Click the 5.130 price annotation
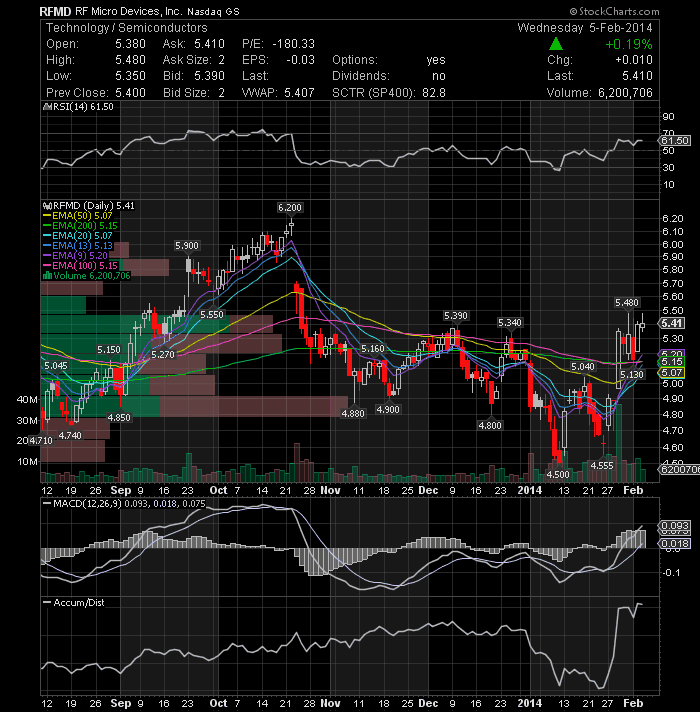Viewport: 700px width, 712px height. click(632, 375)
